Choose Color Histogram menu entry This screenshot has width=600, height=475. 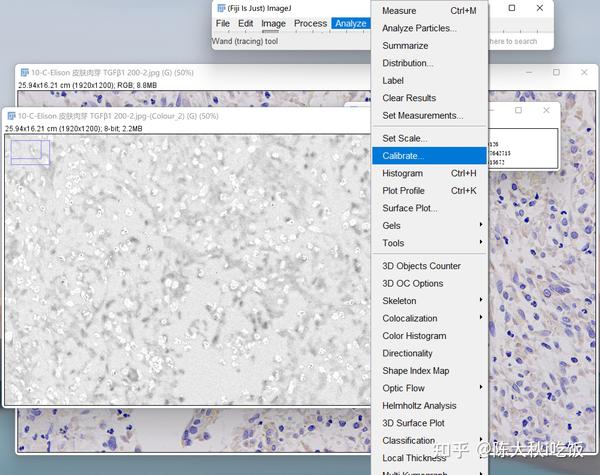429,336
